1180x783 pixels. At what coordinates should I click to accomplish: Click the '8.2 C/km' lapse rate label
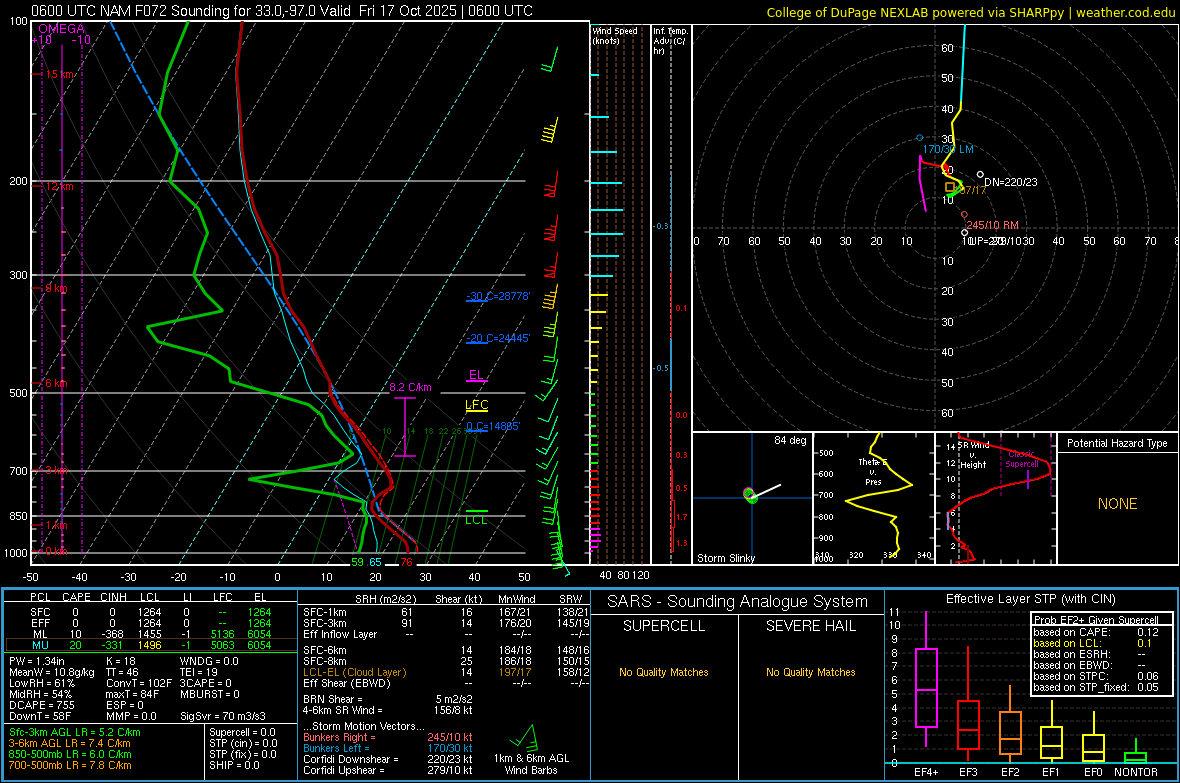[410, 388]
